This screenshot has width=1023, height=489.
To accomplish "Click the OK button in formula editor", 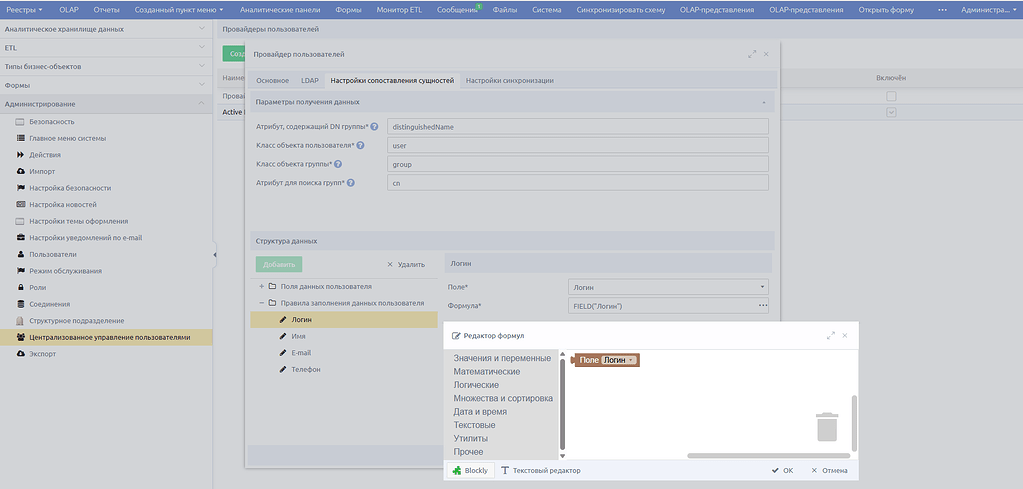I will (782, 470).
